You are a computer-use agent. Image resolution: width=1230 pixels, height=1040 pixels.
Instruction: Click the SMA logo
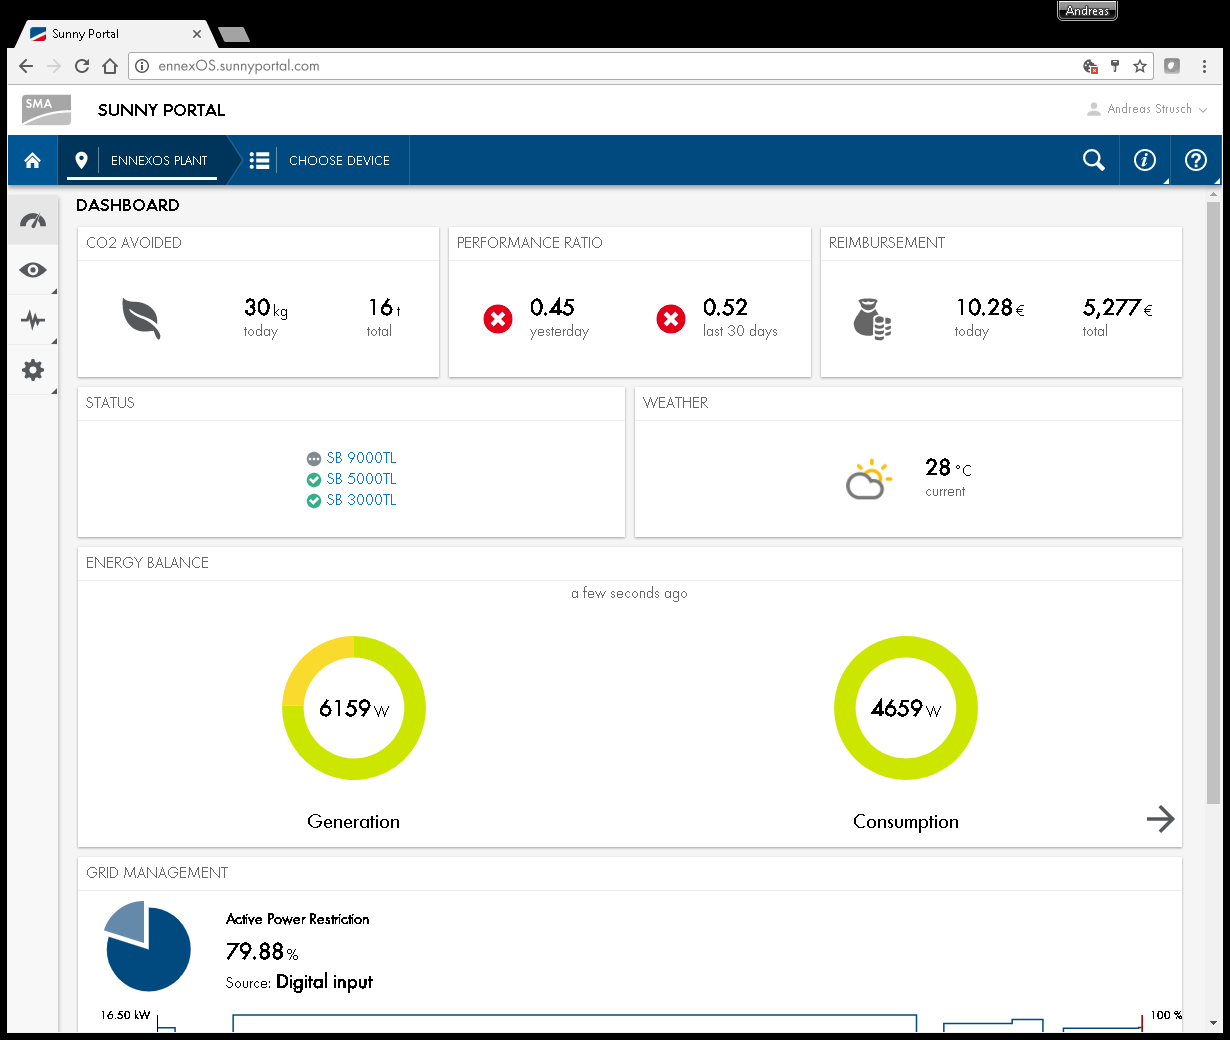pos(46,110)
